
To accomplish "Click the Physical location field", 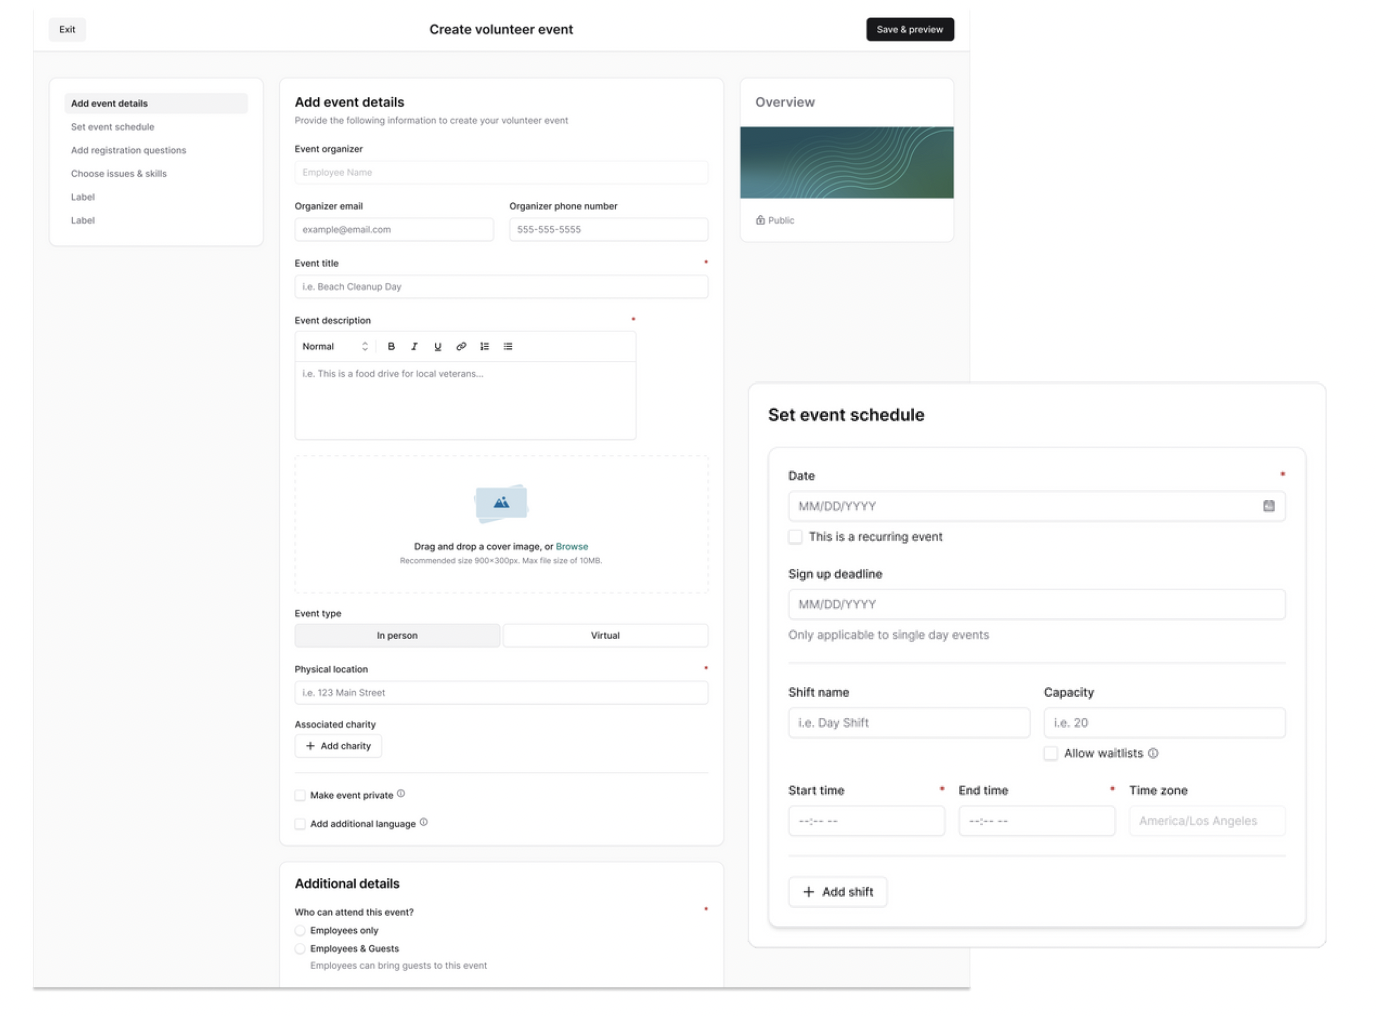I will pos(501,693).
